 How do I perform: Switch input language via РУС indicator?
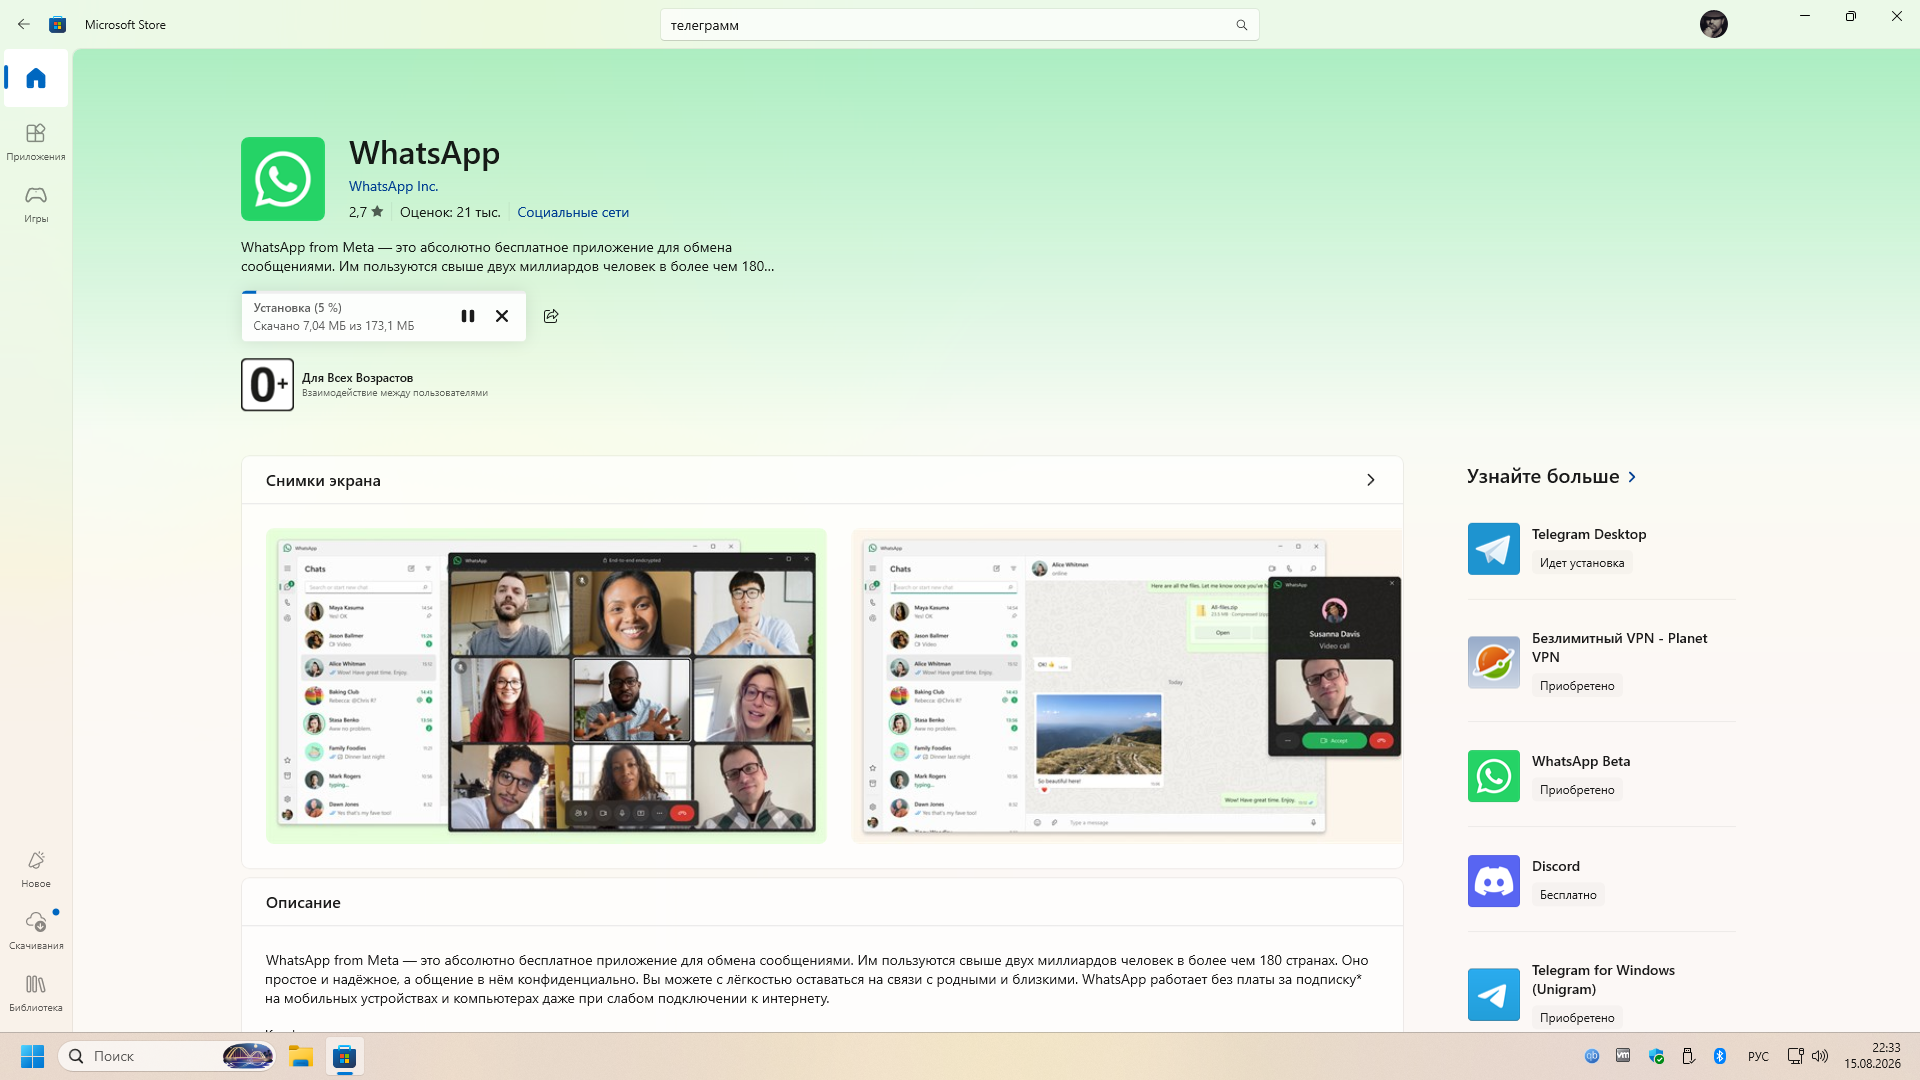pyautogui.click(x=1758, y=1056)
